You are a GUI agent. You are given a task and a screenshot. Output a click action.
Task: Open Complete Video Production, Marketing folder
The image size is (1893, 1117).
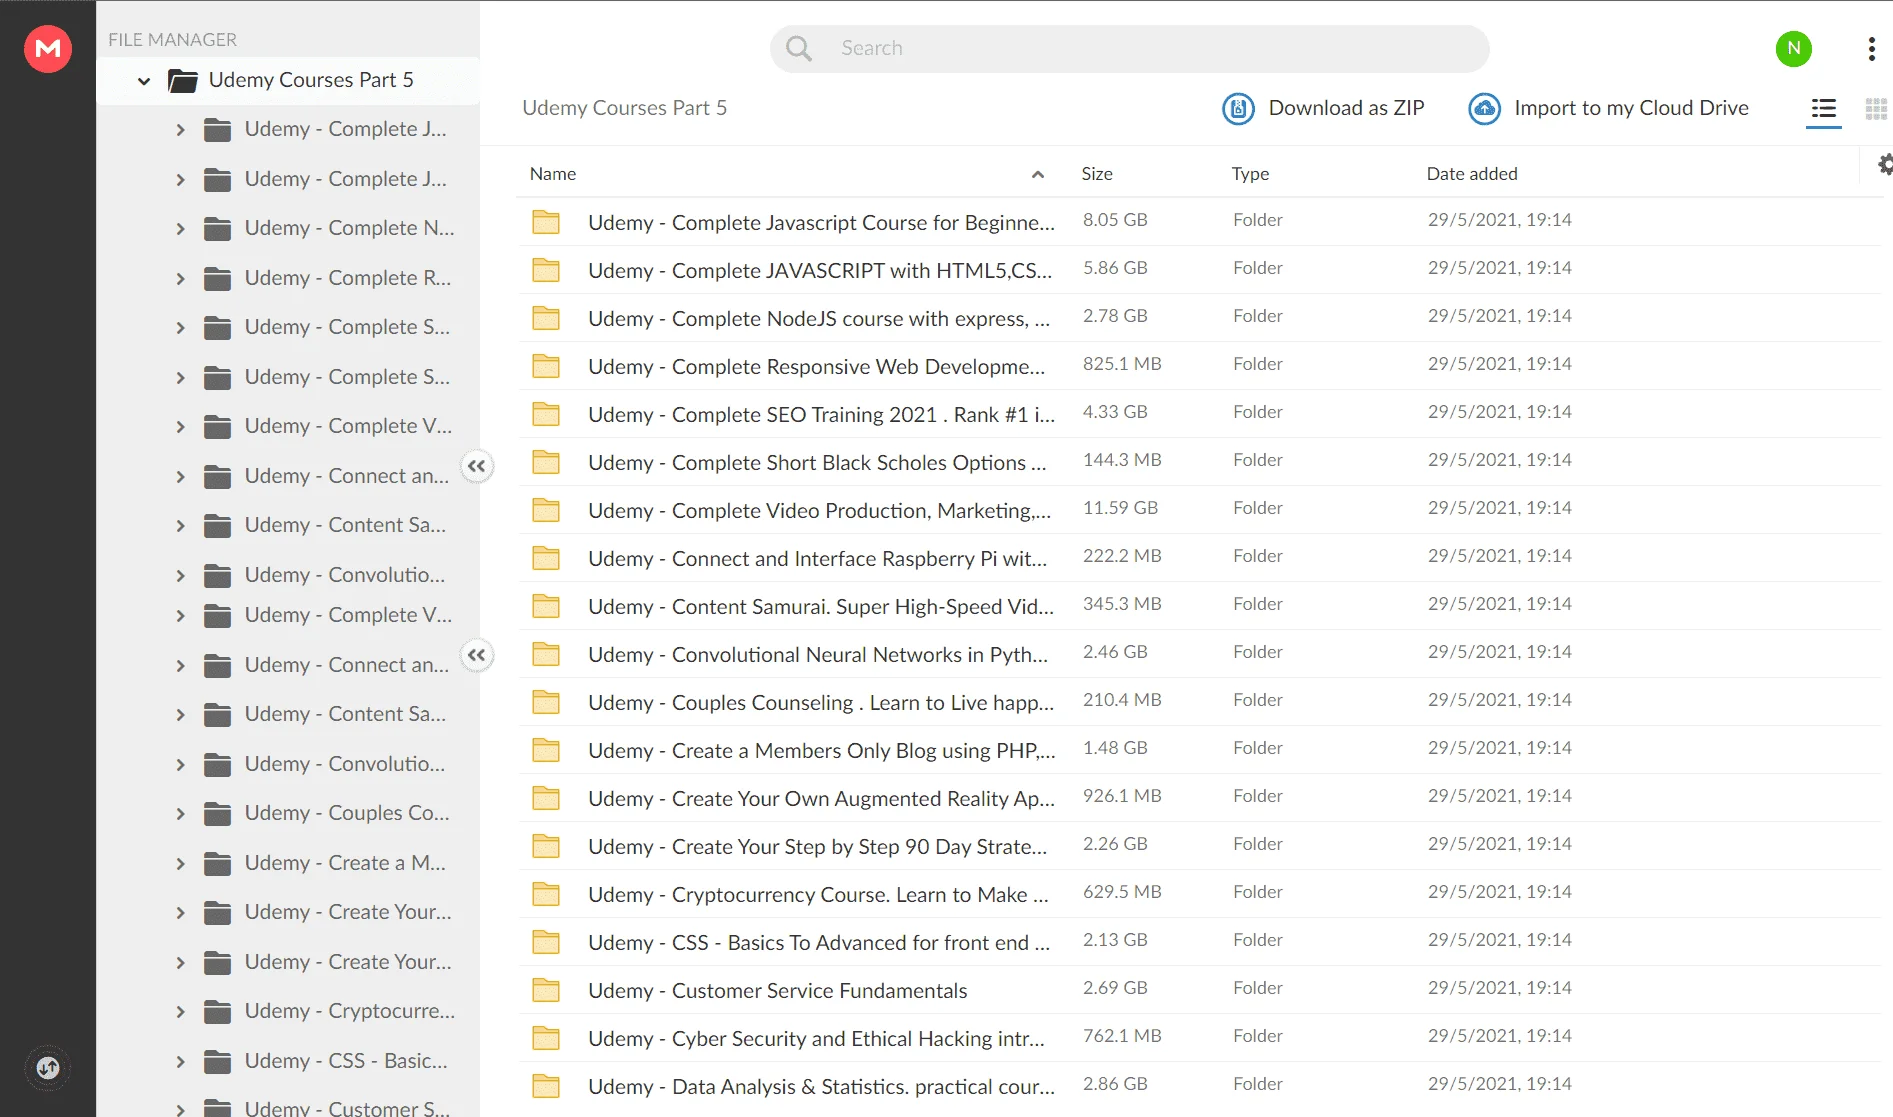tap(819, 510)
